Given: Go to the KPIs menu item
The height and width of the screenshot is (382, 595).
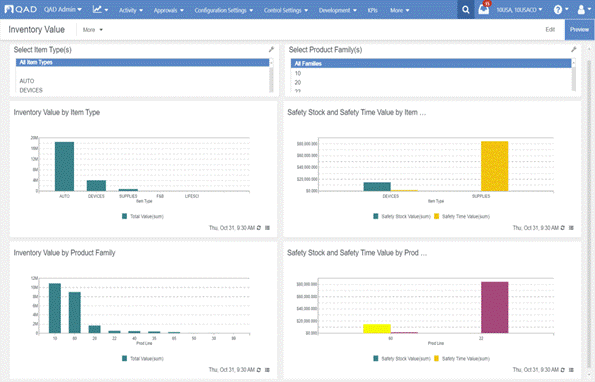Looking at the screenshot, I should pyautogui.click(x=373, y=10).
